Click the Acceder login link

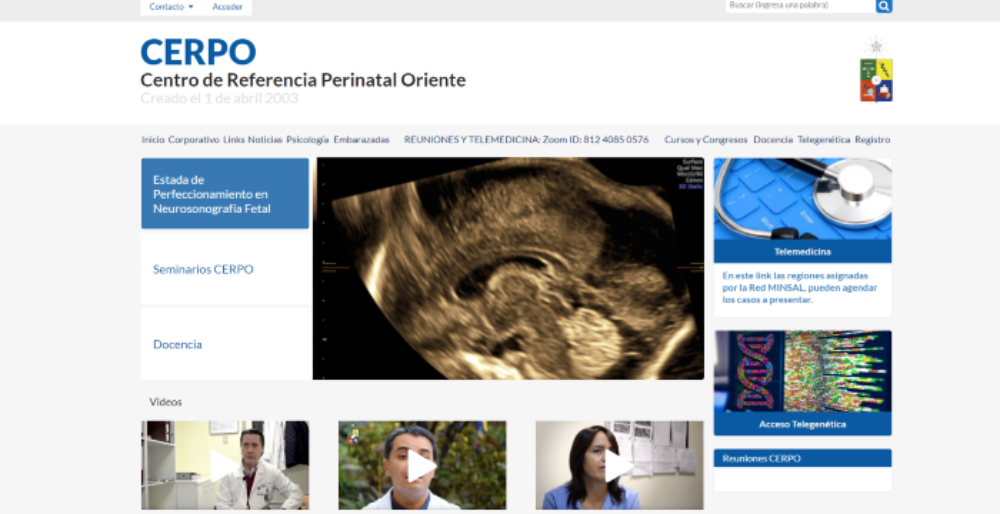point(227,7)
